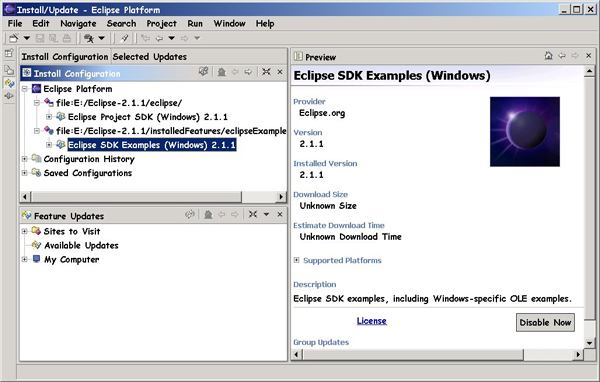This screenshot has width=600, height=382.
Task: Click the Install Configuration home icon
Action: click(x=222, y=72)
